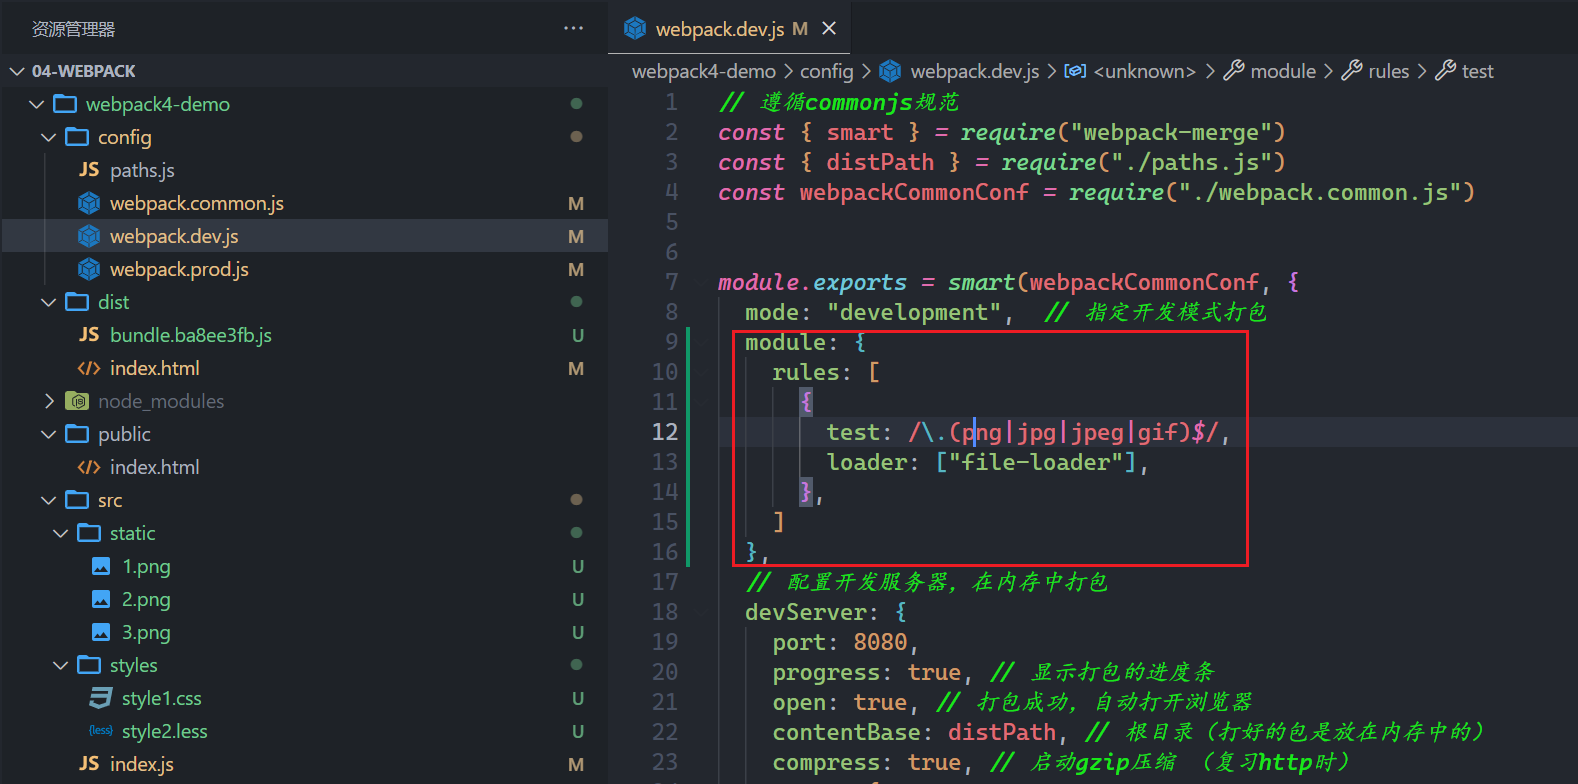Click the webpack4-demo folder icon
The image size is (1578, 784).
[65, 104]
